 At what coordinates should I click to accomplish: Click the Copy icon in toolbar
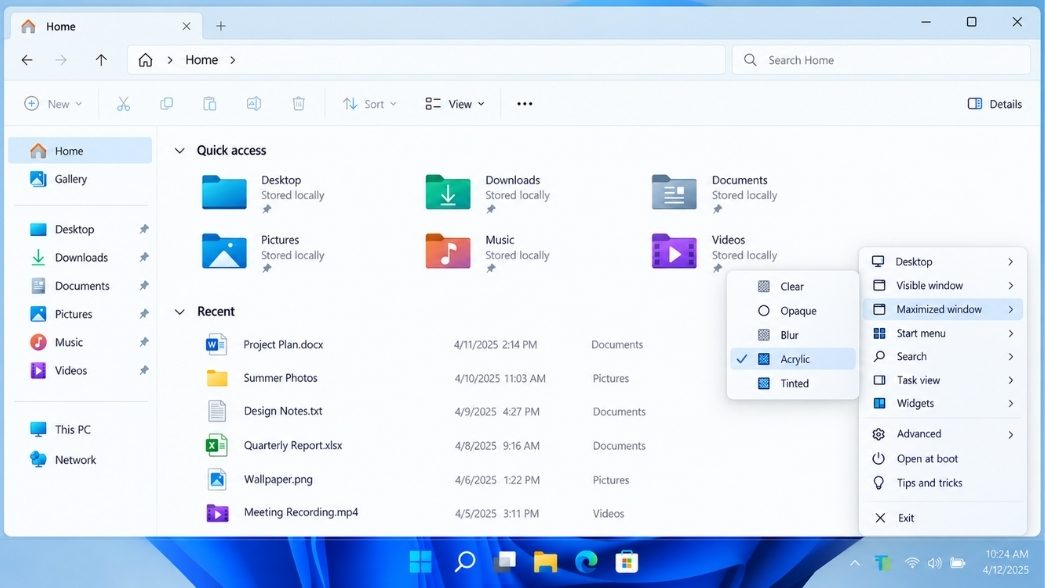coord(167,104)
